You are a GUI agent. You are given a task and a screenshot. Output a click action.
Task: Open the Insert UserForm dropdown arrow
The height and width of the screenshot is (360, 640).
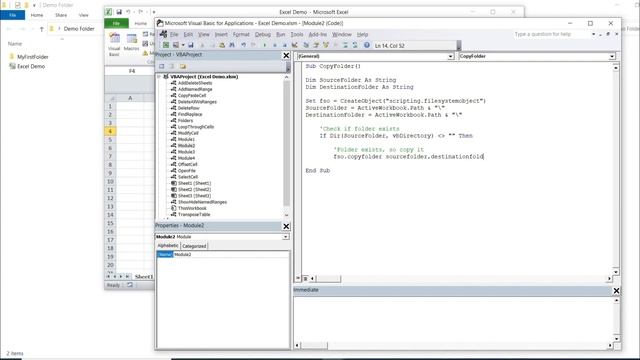coord(183,45)
